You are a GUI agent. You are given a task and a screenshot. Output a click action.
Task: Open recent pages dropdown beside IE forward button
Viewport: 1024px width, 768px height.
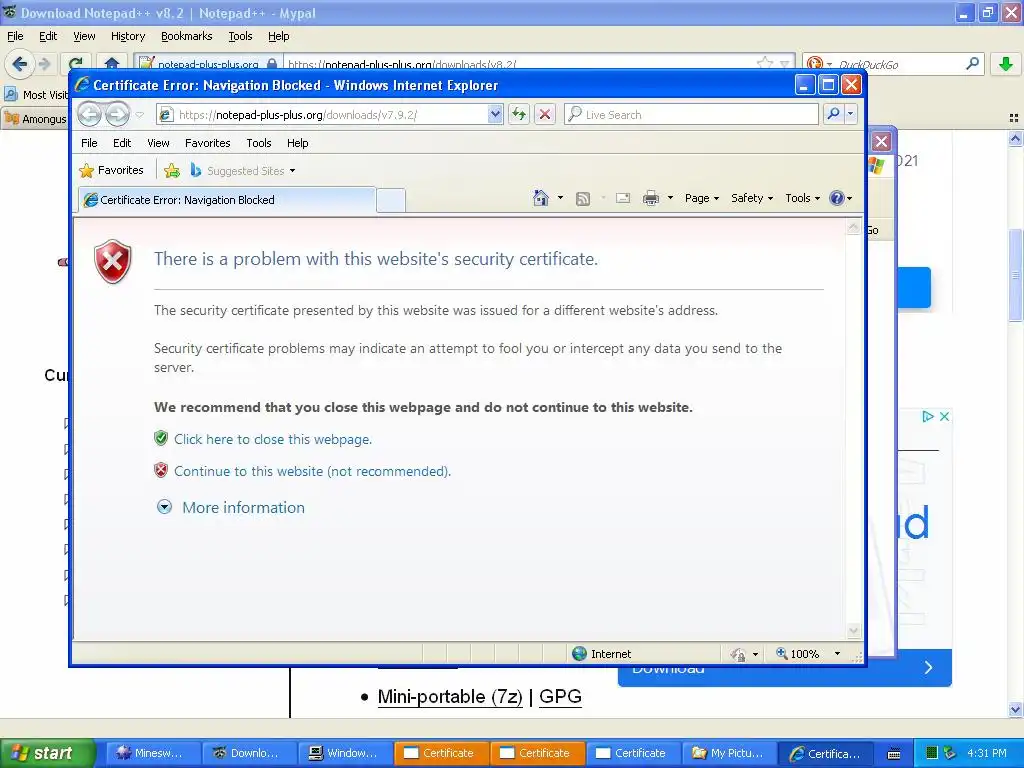[x=140, y=115]
